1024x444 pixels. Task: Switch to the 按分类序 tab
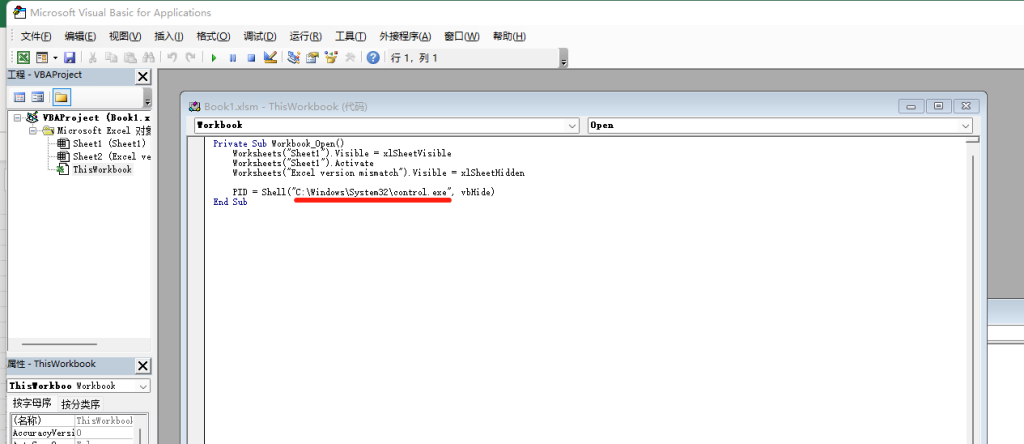point(81,404)
